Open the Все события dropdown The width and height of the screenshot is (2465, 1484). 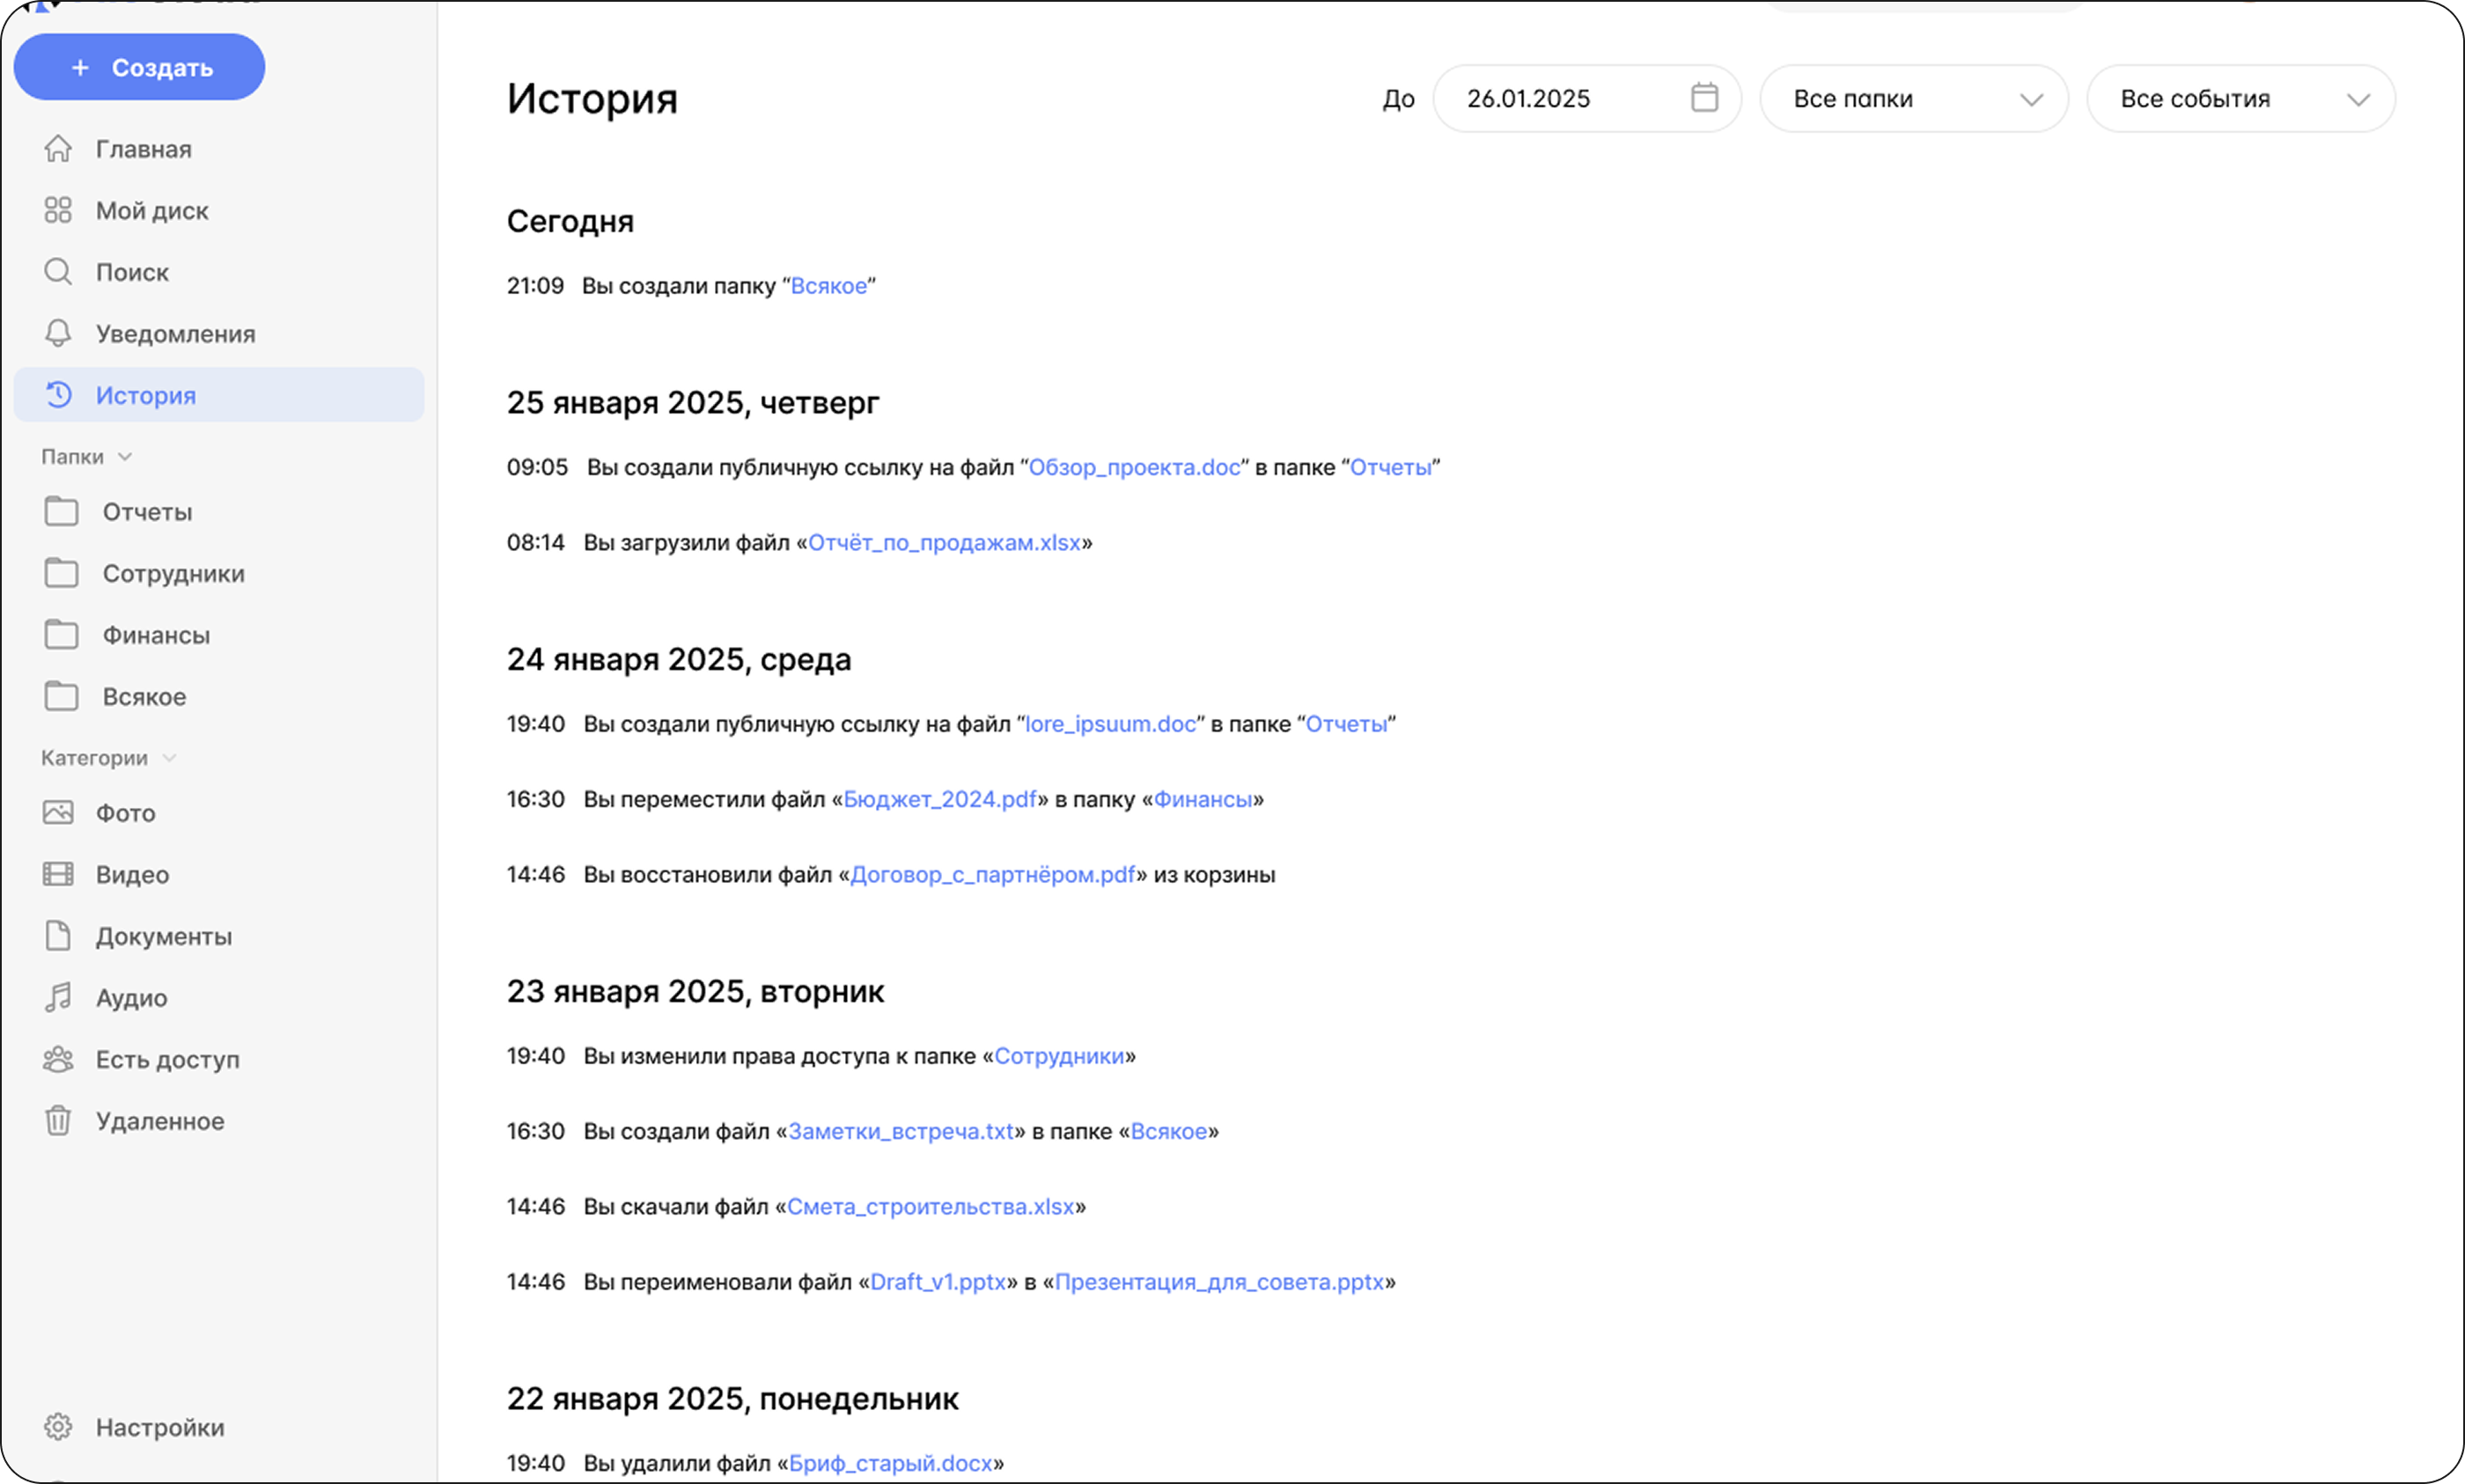[2240, 99]
